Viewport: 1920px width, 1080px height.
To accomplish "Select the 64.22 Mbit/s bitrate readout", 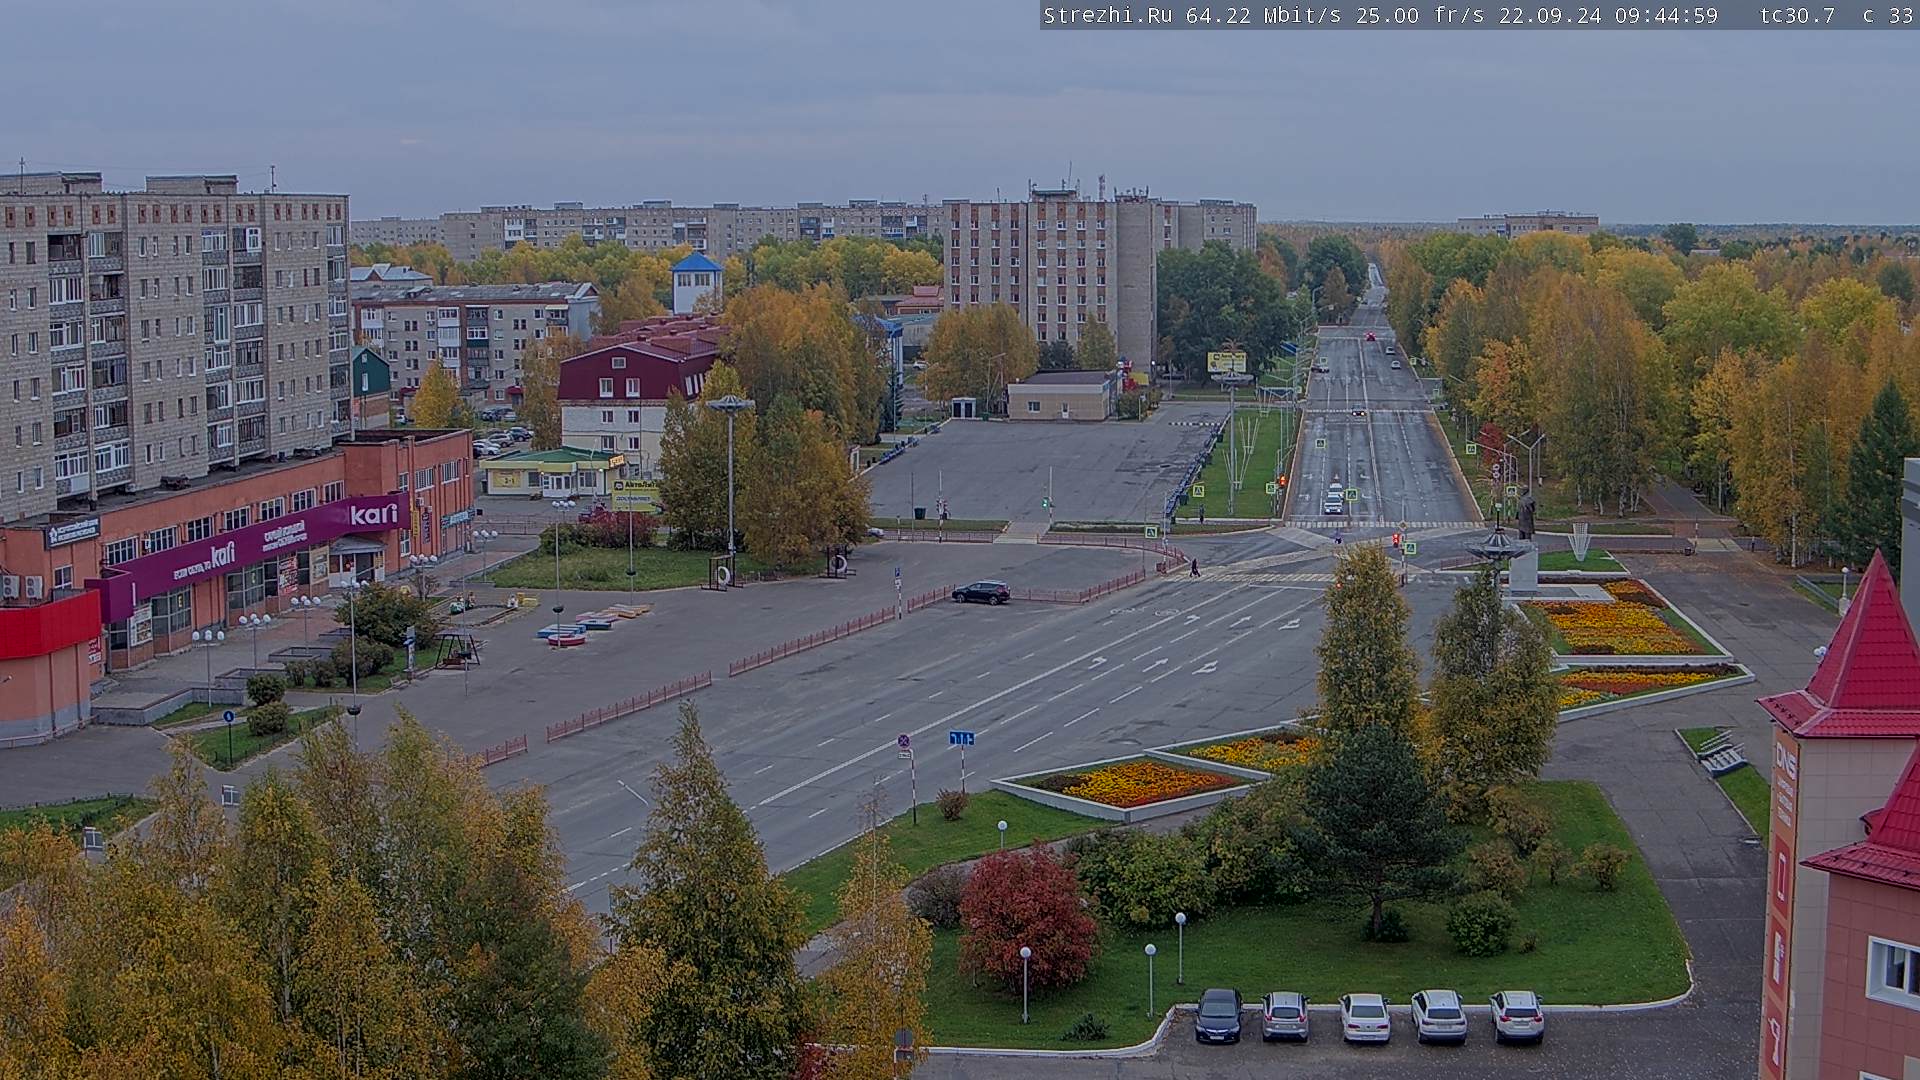I will [x=1265, y=15].
